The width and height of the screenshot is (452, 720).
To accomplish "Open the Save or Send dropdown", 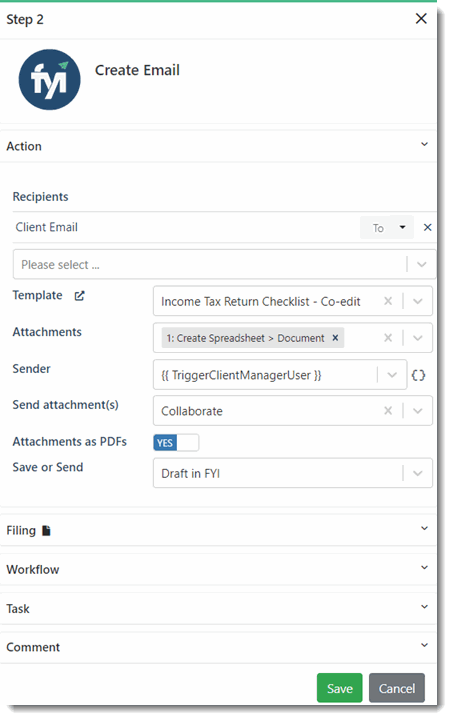I will tap(418, 473).
